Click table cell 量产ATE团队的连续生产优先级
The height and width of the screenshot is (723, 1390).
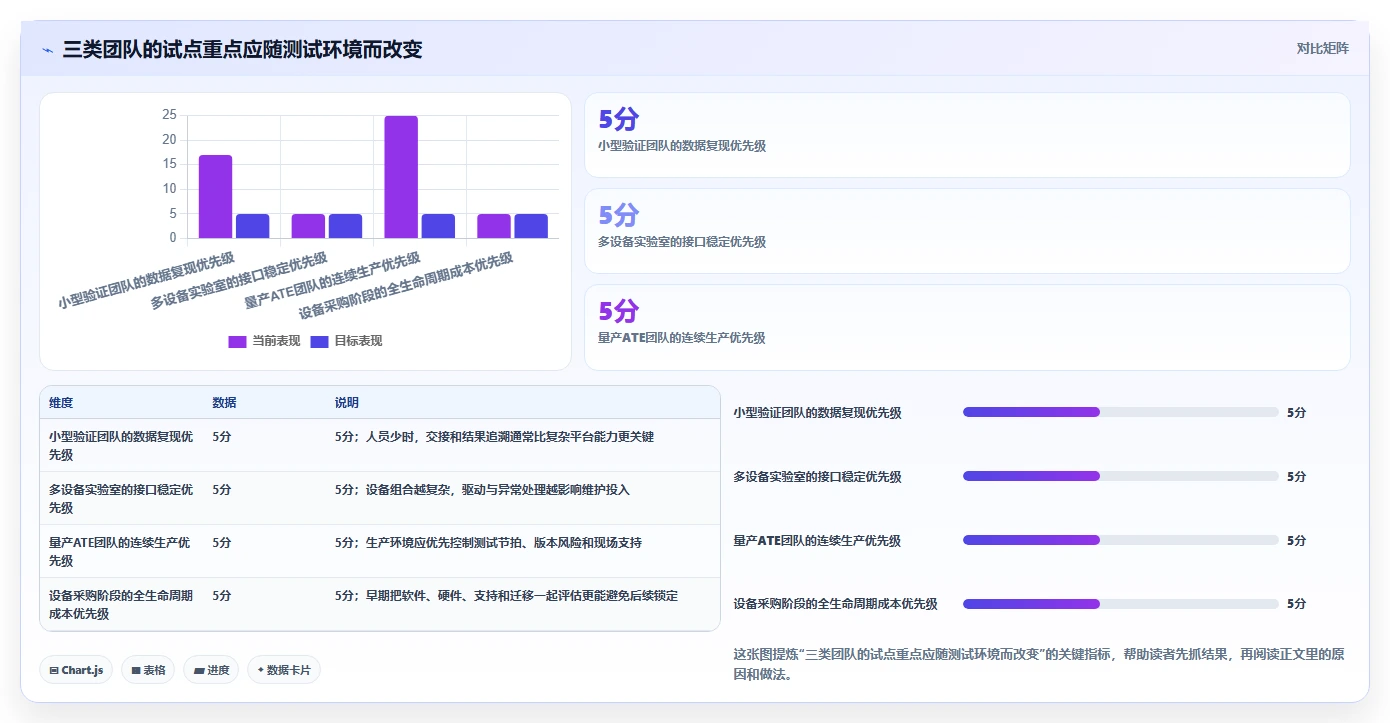tap(121, 552)
